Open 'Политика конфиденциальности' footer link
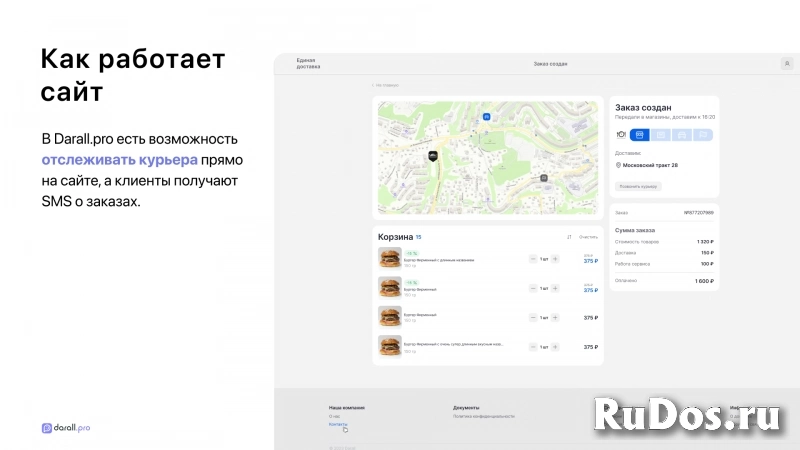Image resolution: width=800 pixels, height=450 pixels. 484,416
